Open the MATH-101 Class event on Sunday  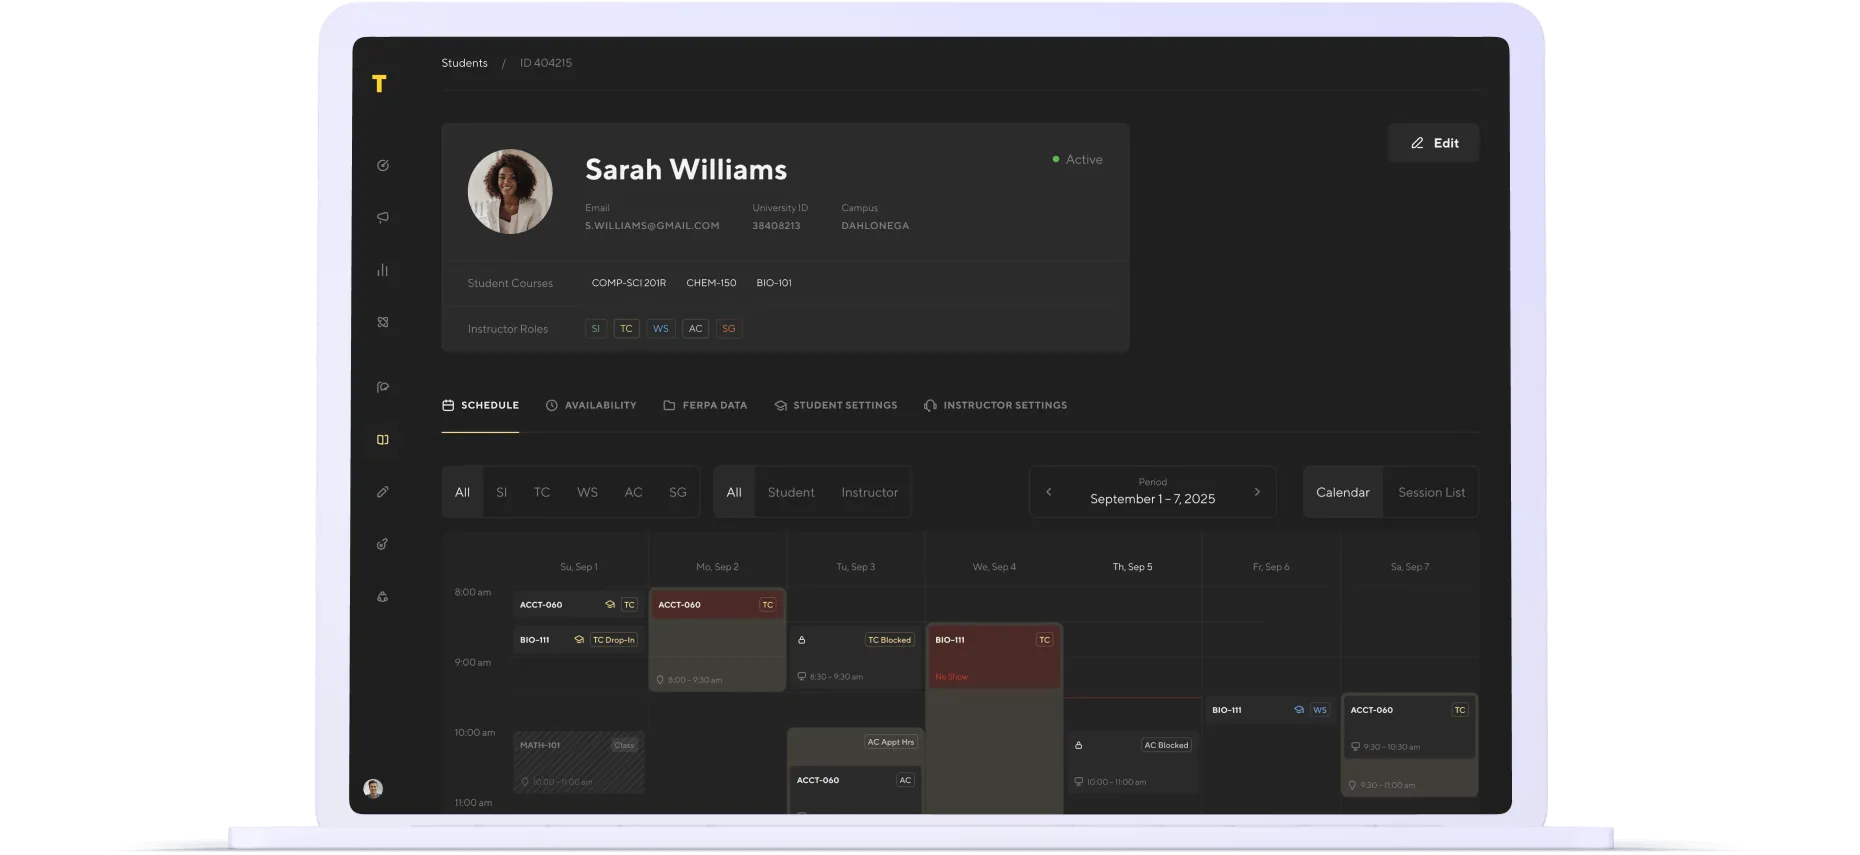(x=579, y=763)
